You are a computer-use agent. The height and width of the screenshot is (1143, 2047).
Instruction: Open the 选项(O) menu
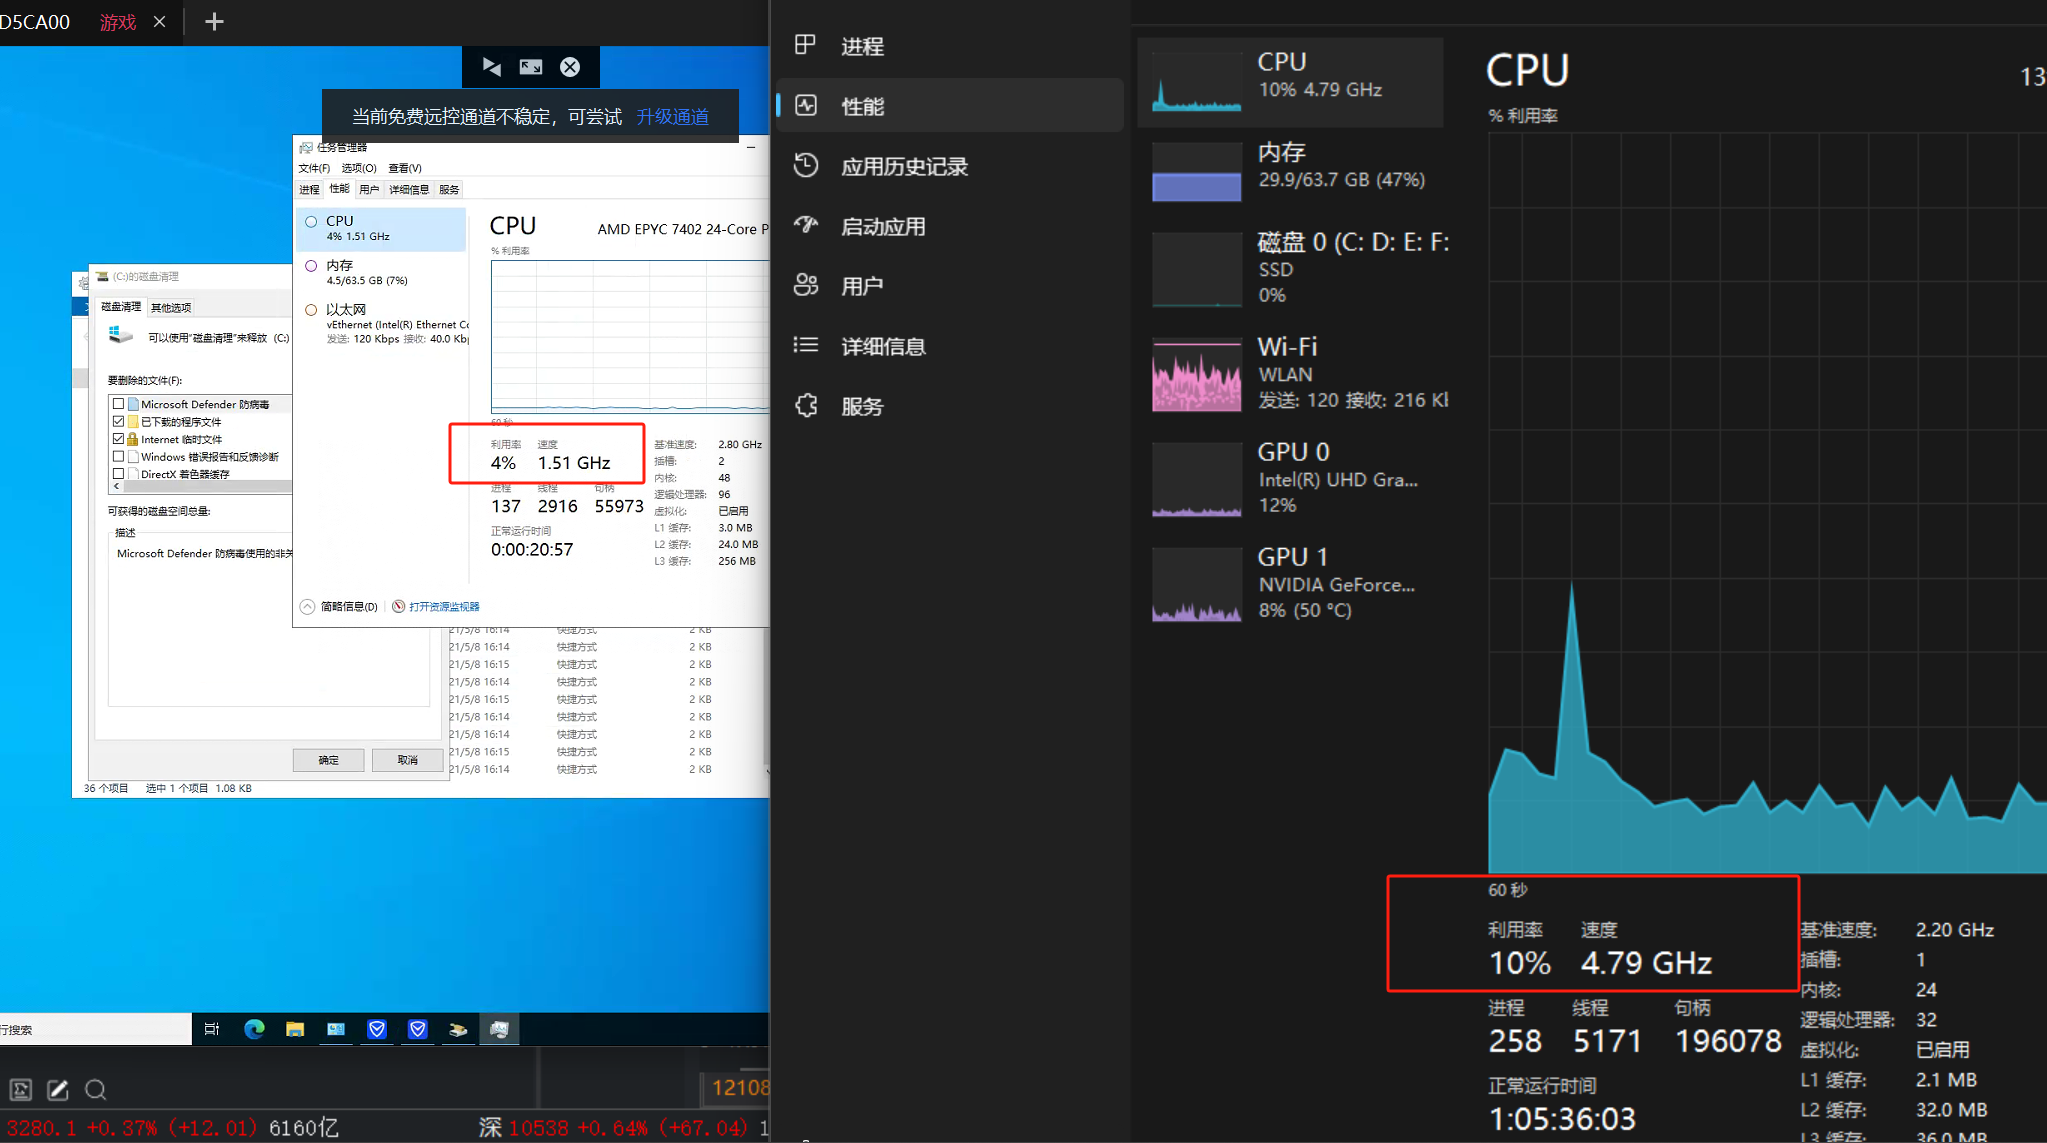pos(359,168)
